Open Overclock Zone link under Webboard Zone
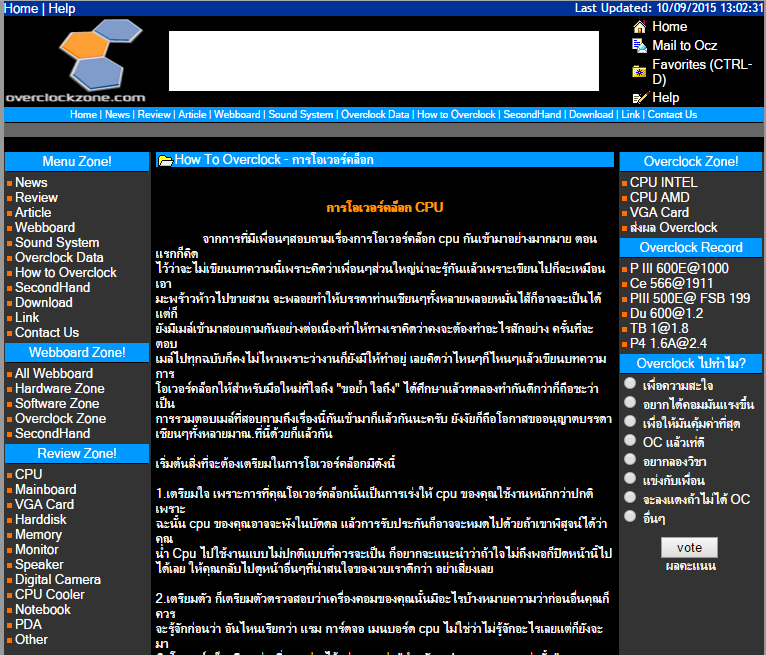 [x=61, y=419]
